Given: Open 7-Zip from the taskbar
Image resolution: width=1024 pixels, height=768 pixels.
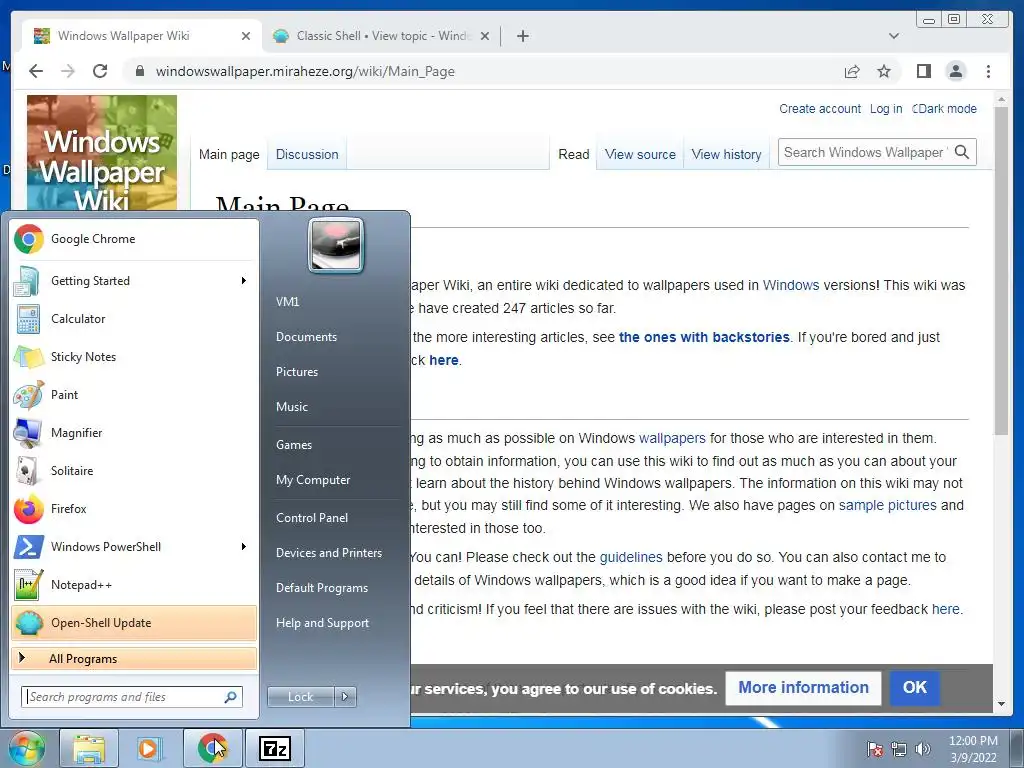Looking at the screenshot, I should [274, 748].
